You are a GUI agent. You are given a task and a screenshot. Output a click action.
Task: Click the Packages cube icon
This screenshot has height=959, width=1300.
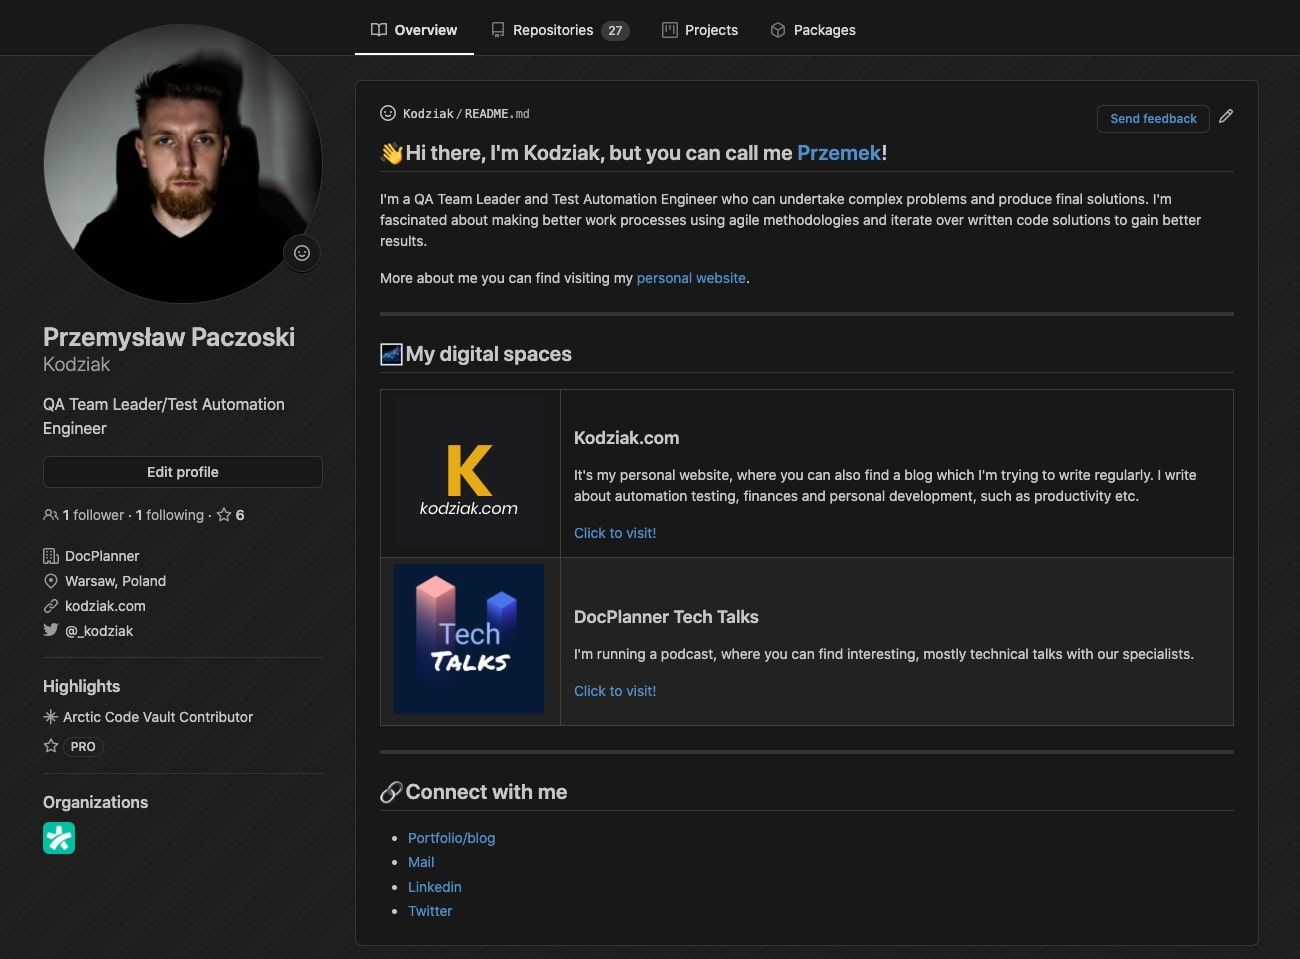pos(778,30)
